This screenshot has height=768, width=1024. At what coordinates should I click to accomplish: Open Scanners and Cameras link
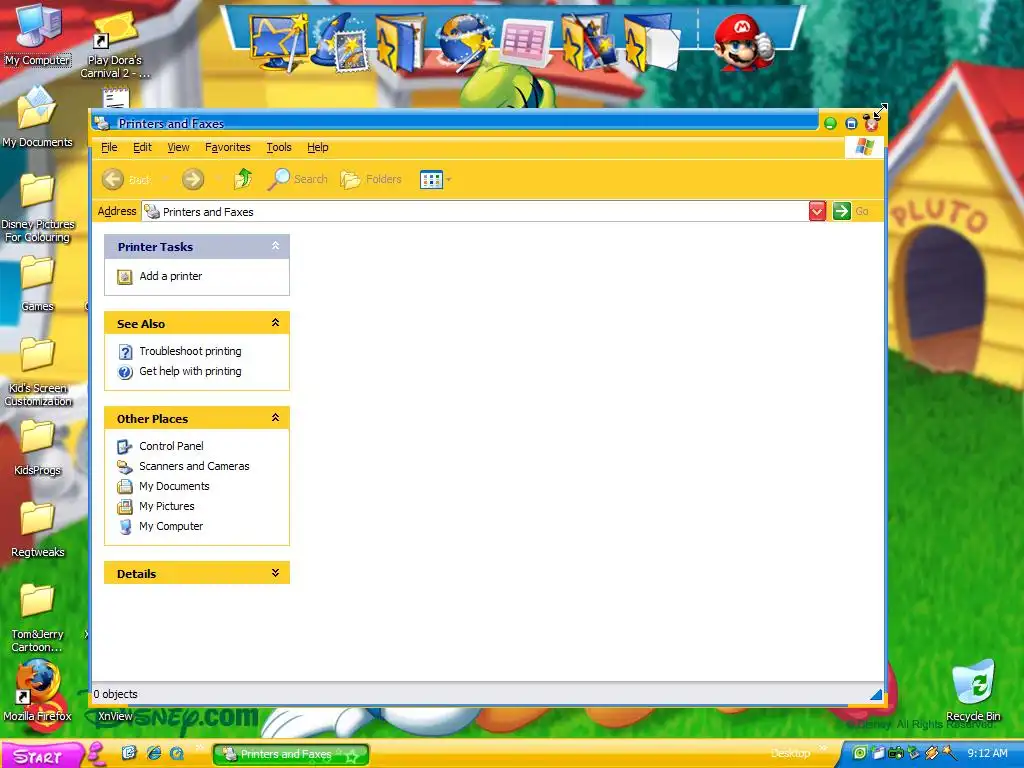coord(194,466)
